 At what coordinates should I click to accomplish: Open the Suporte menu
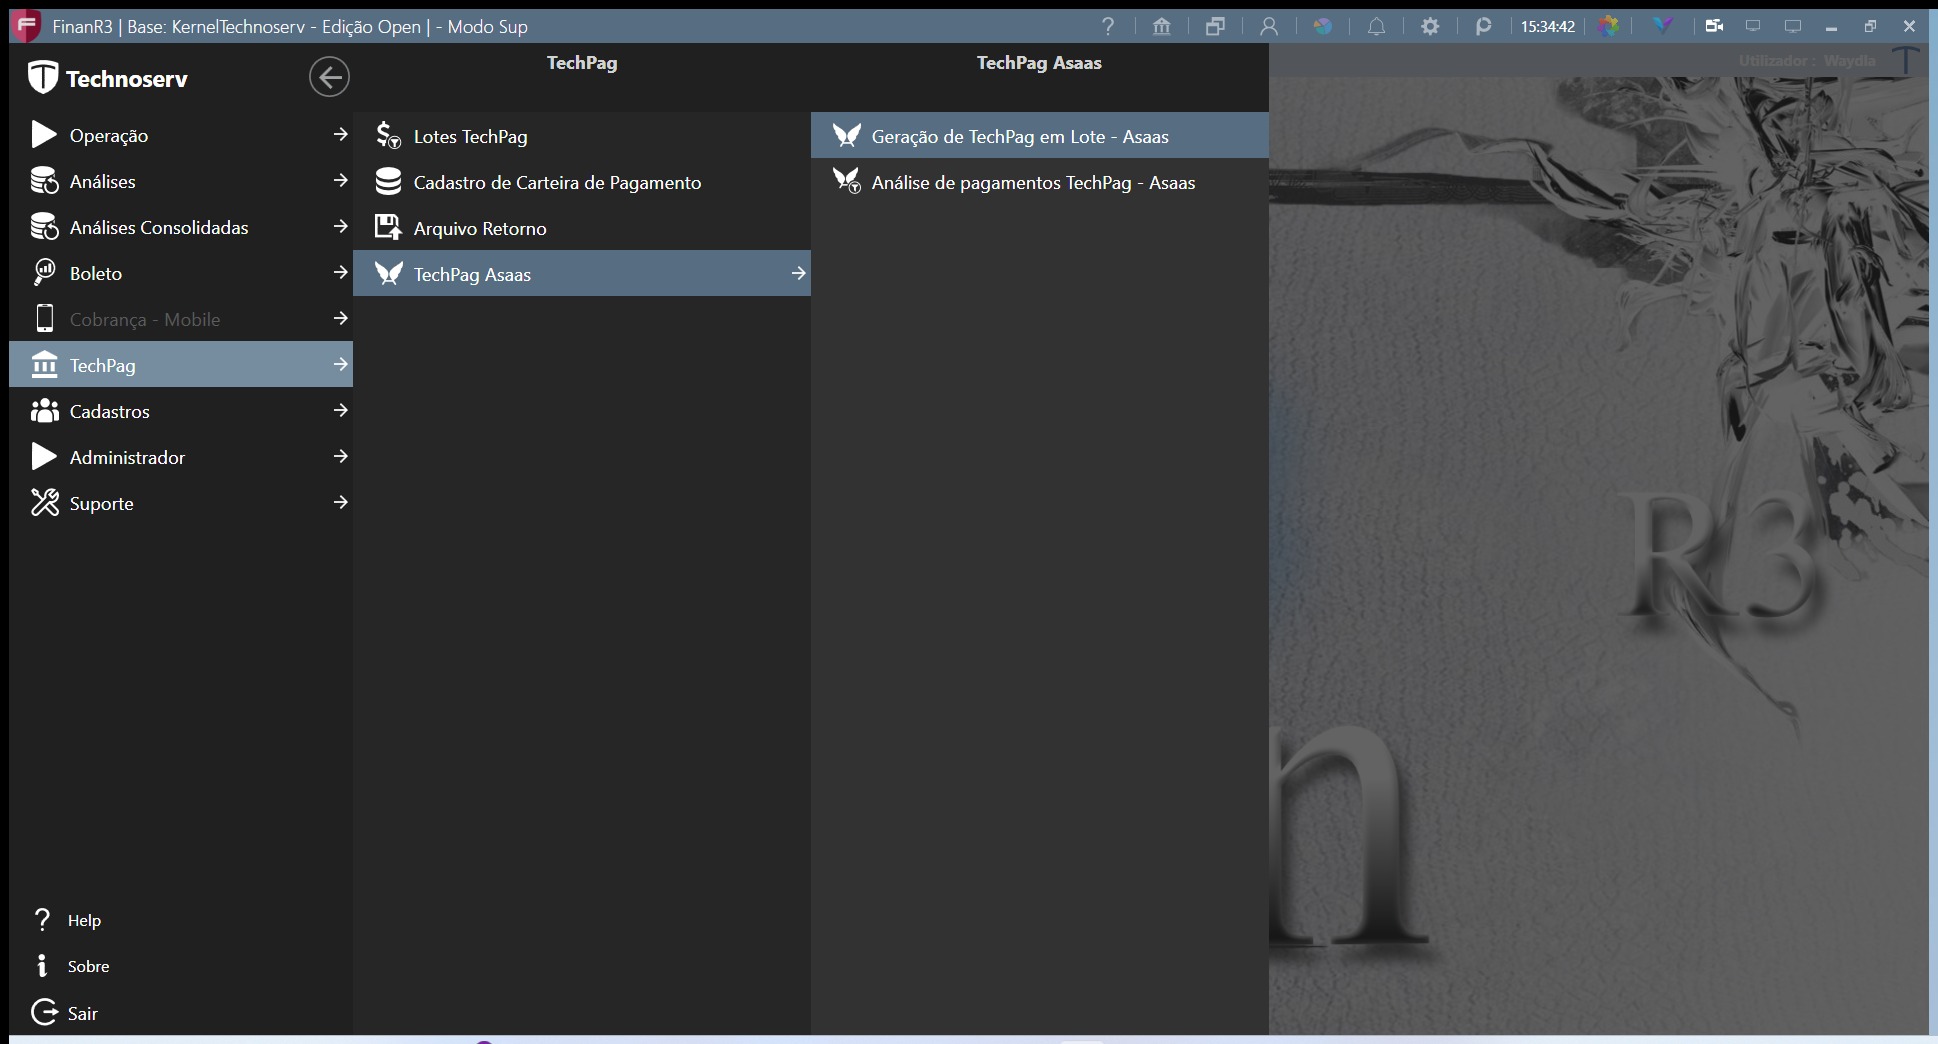coord(181,503)
